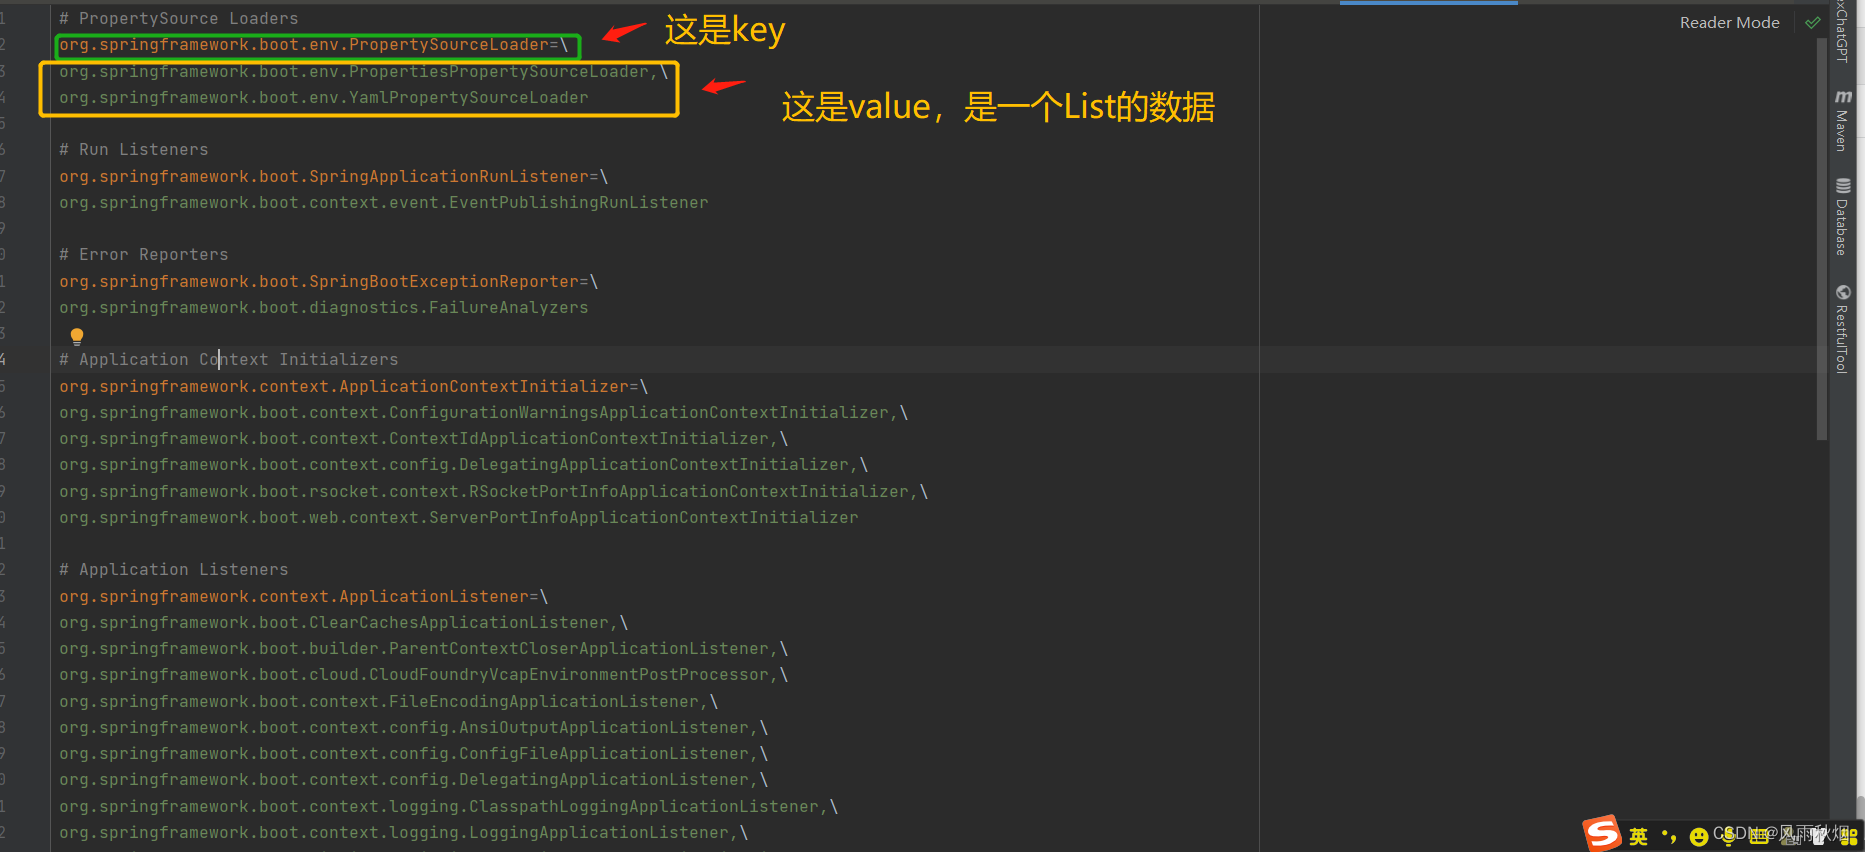The height and width of the screenshot is (852, 1865).
Task: Click the '# Run Listeners' comment
Action: click(133, 150)
